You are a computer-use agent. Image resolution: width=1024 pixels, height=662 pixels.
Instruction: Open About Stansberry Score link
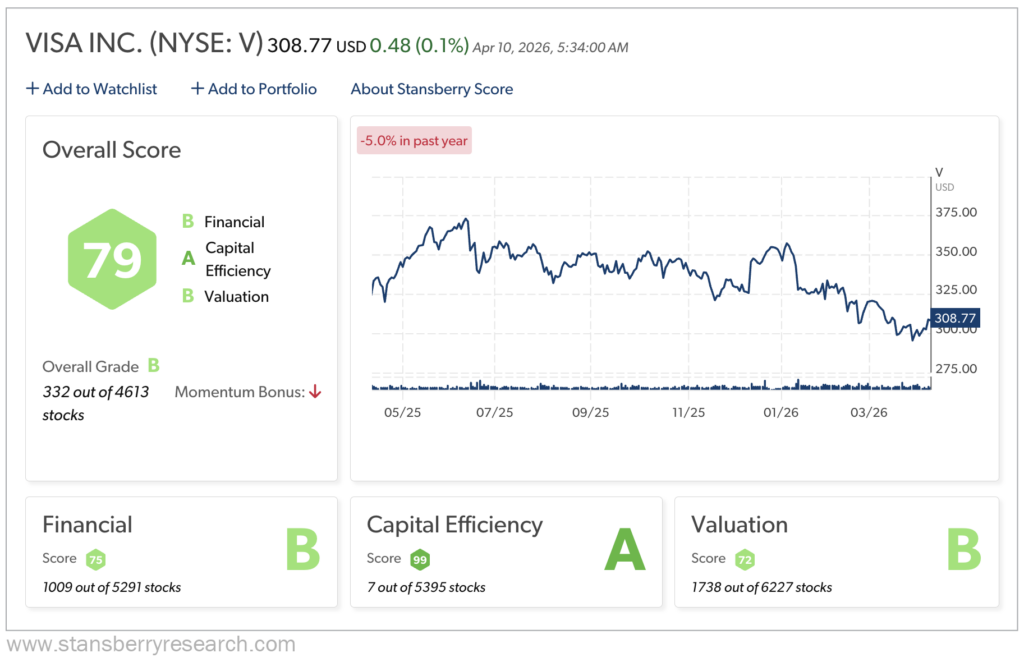click(x=431, y=89)
